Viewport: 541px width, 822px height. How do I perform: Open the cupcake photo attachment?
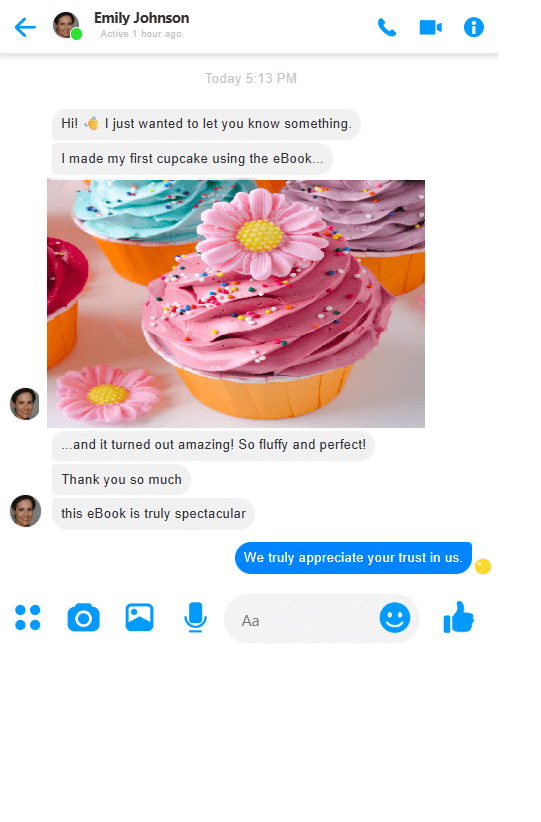(x=236, y=304)
